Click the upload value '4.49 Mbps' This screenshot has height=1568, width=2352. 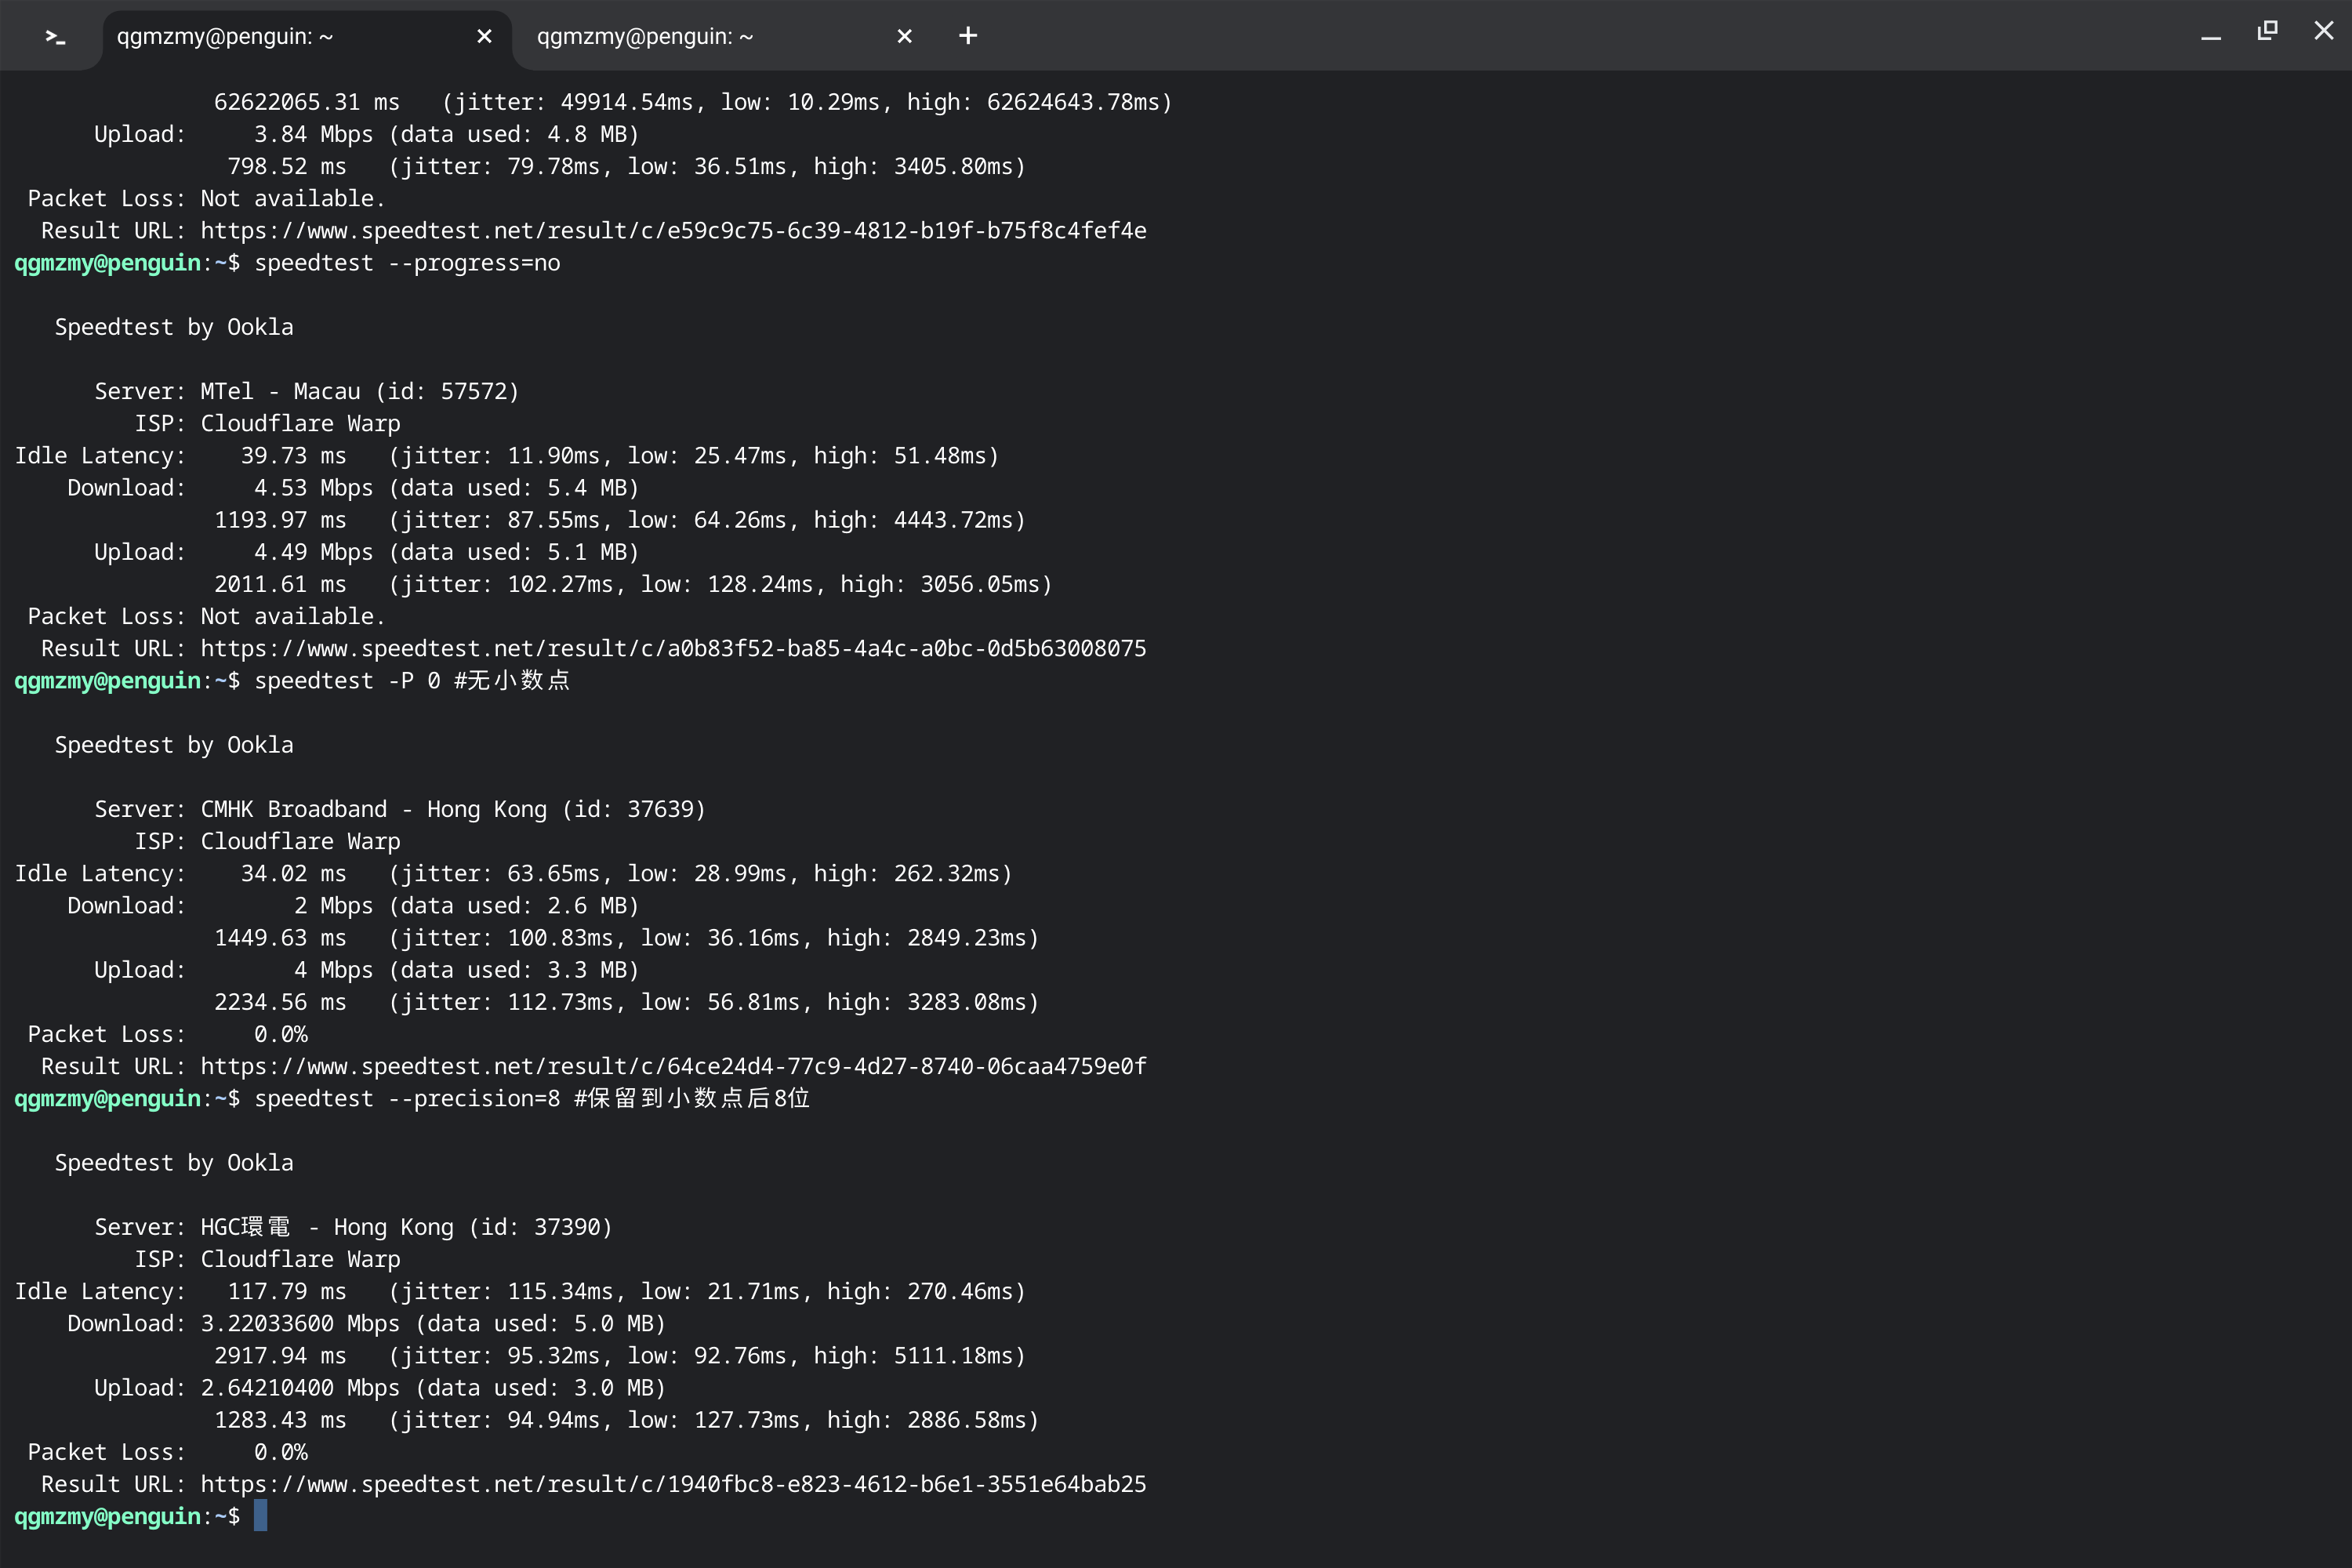point(313,552)
